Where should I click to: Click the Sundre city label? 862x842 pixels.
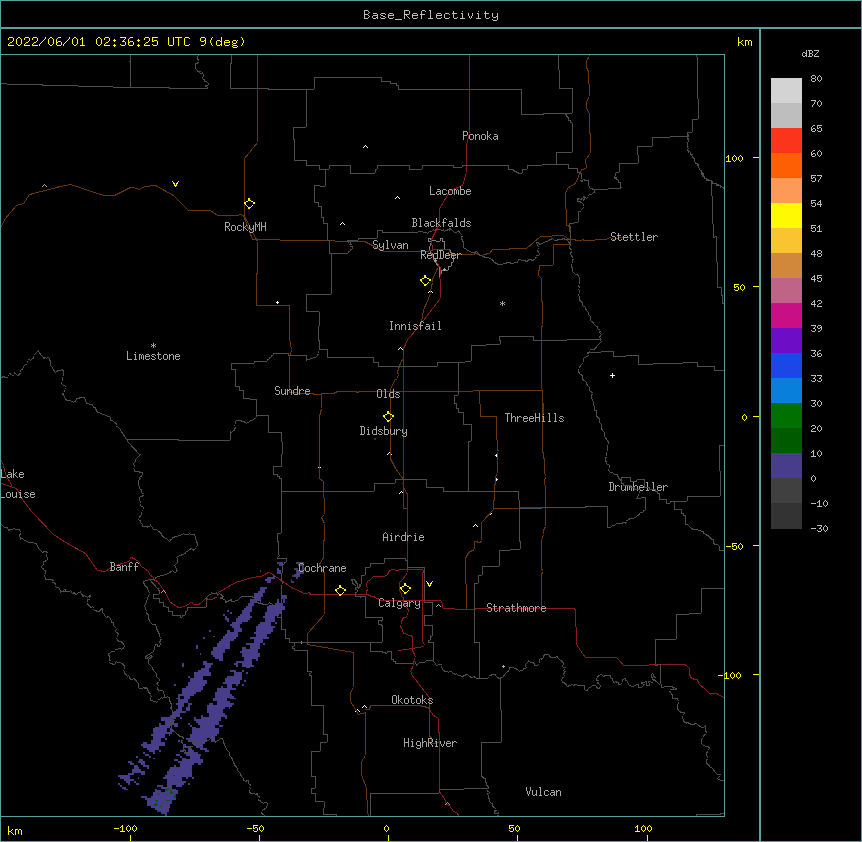(292, 391)
